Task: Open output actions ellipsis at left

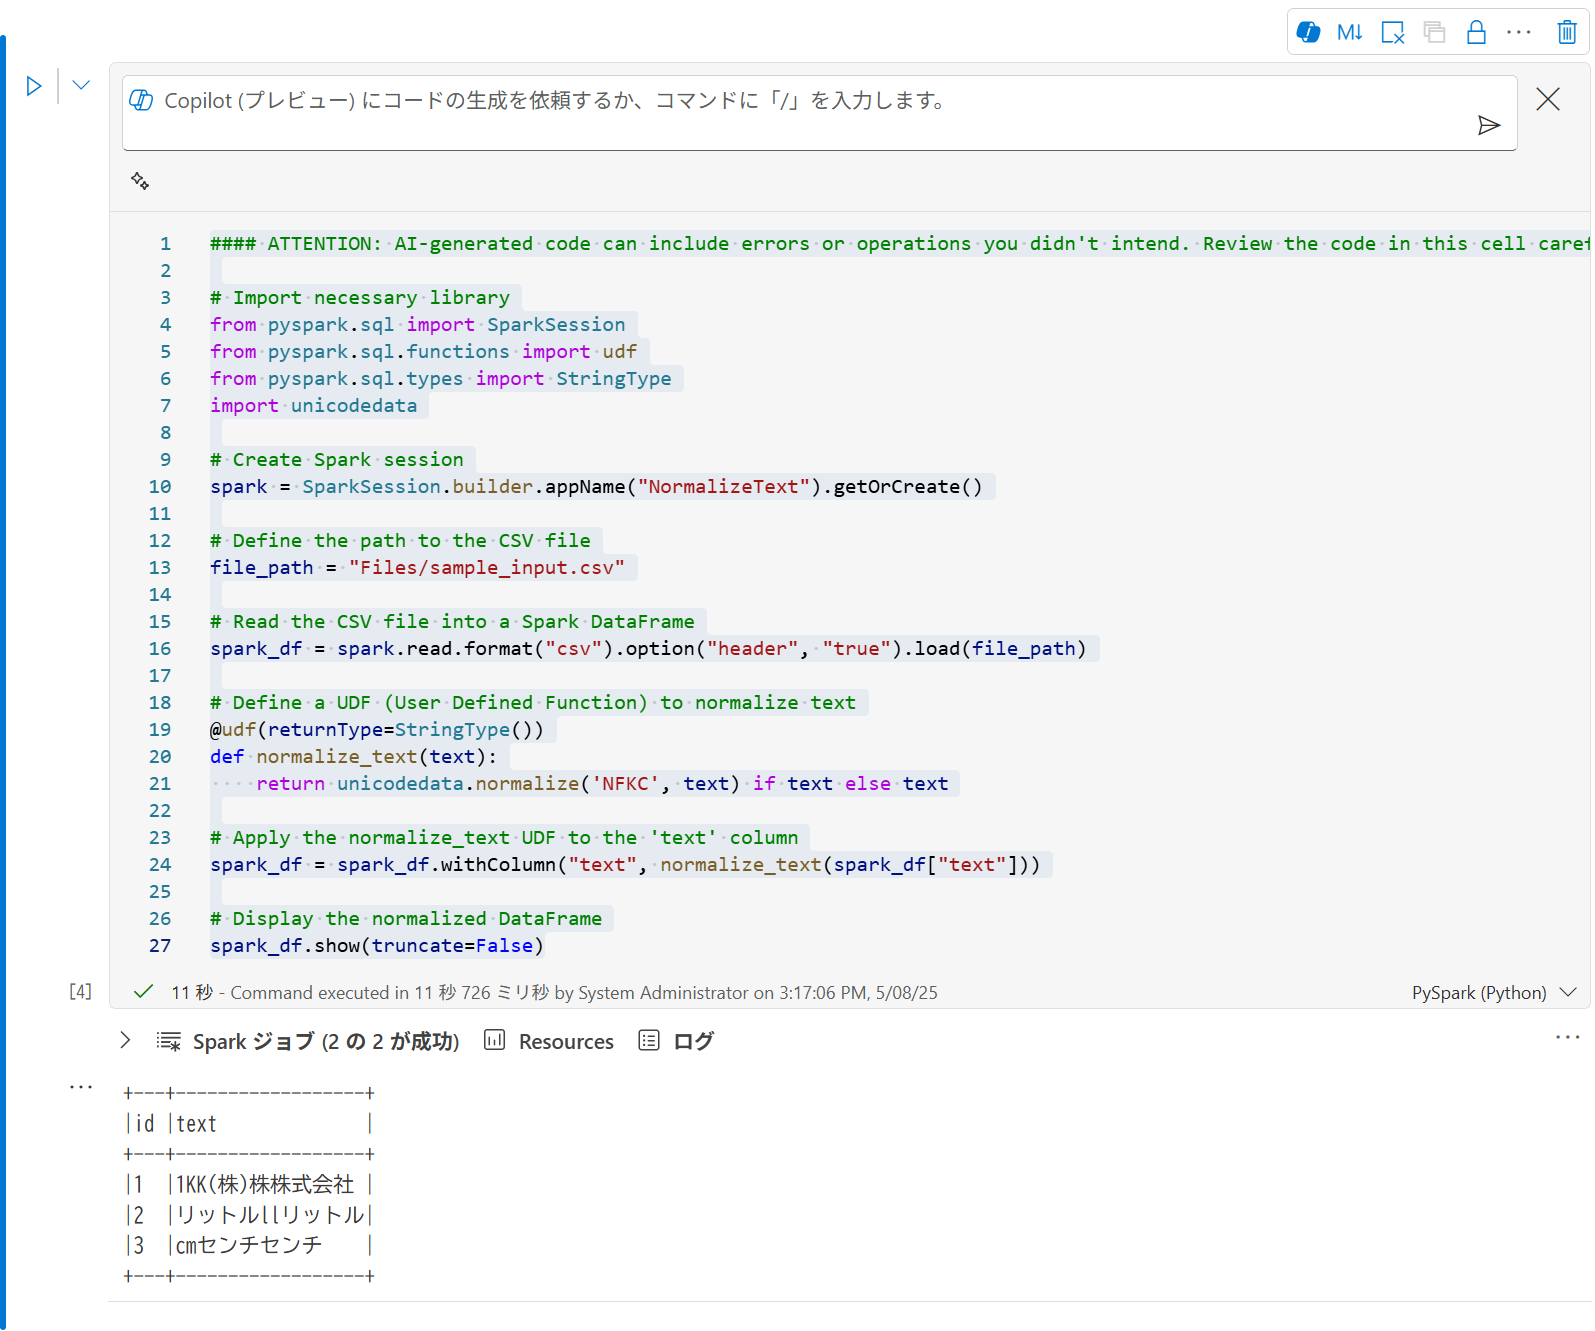Action: pos(81,1086)
